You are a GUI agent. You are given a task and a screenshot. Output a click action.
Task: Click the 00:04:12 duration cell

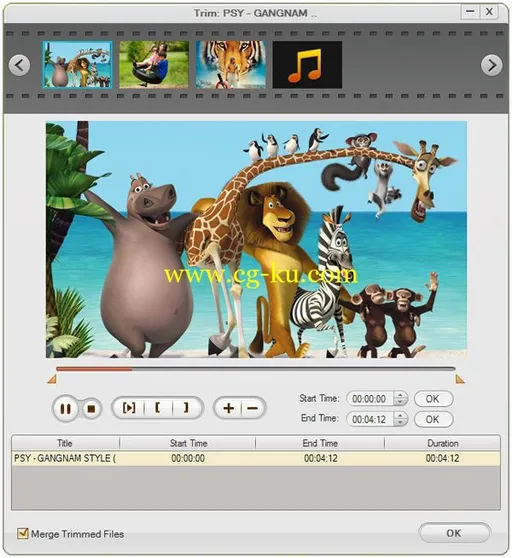[x=442, y=458]
